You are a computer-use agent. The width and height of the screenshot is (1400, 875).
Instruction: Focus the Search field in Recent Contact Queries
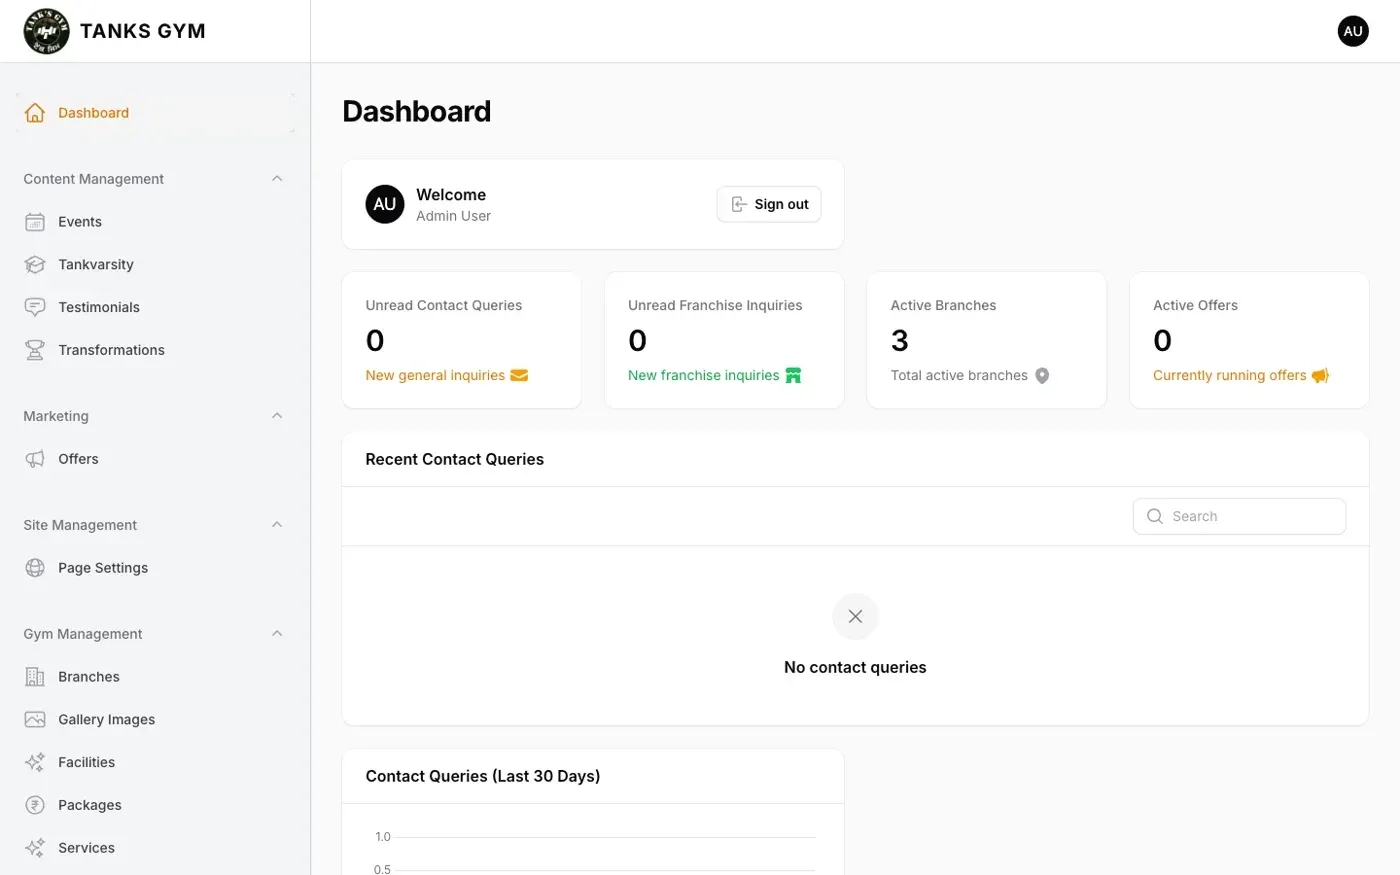pos(1239,516)
